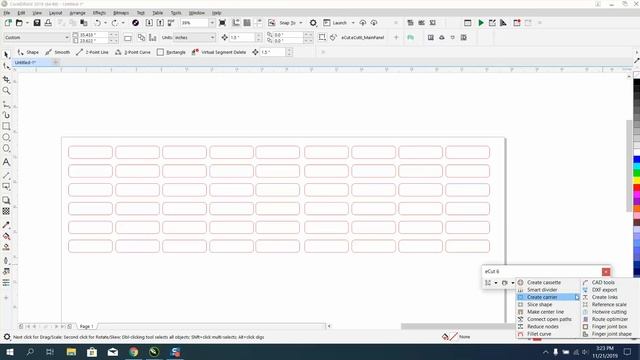Open the Bitmaps menu

[x=121, y=13]
